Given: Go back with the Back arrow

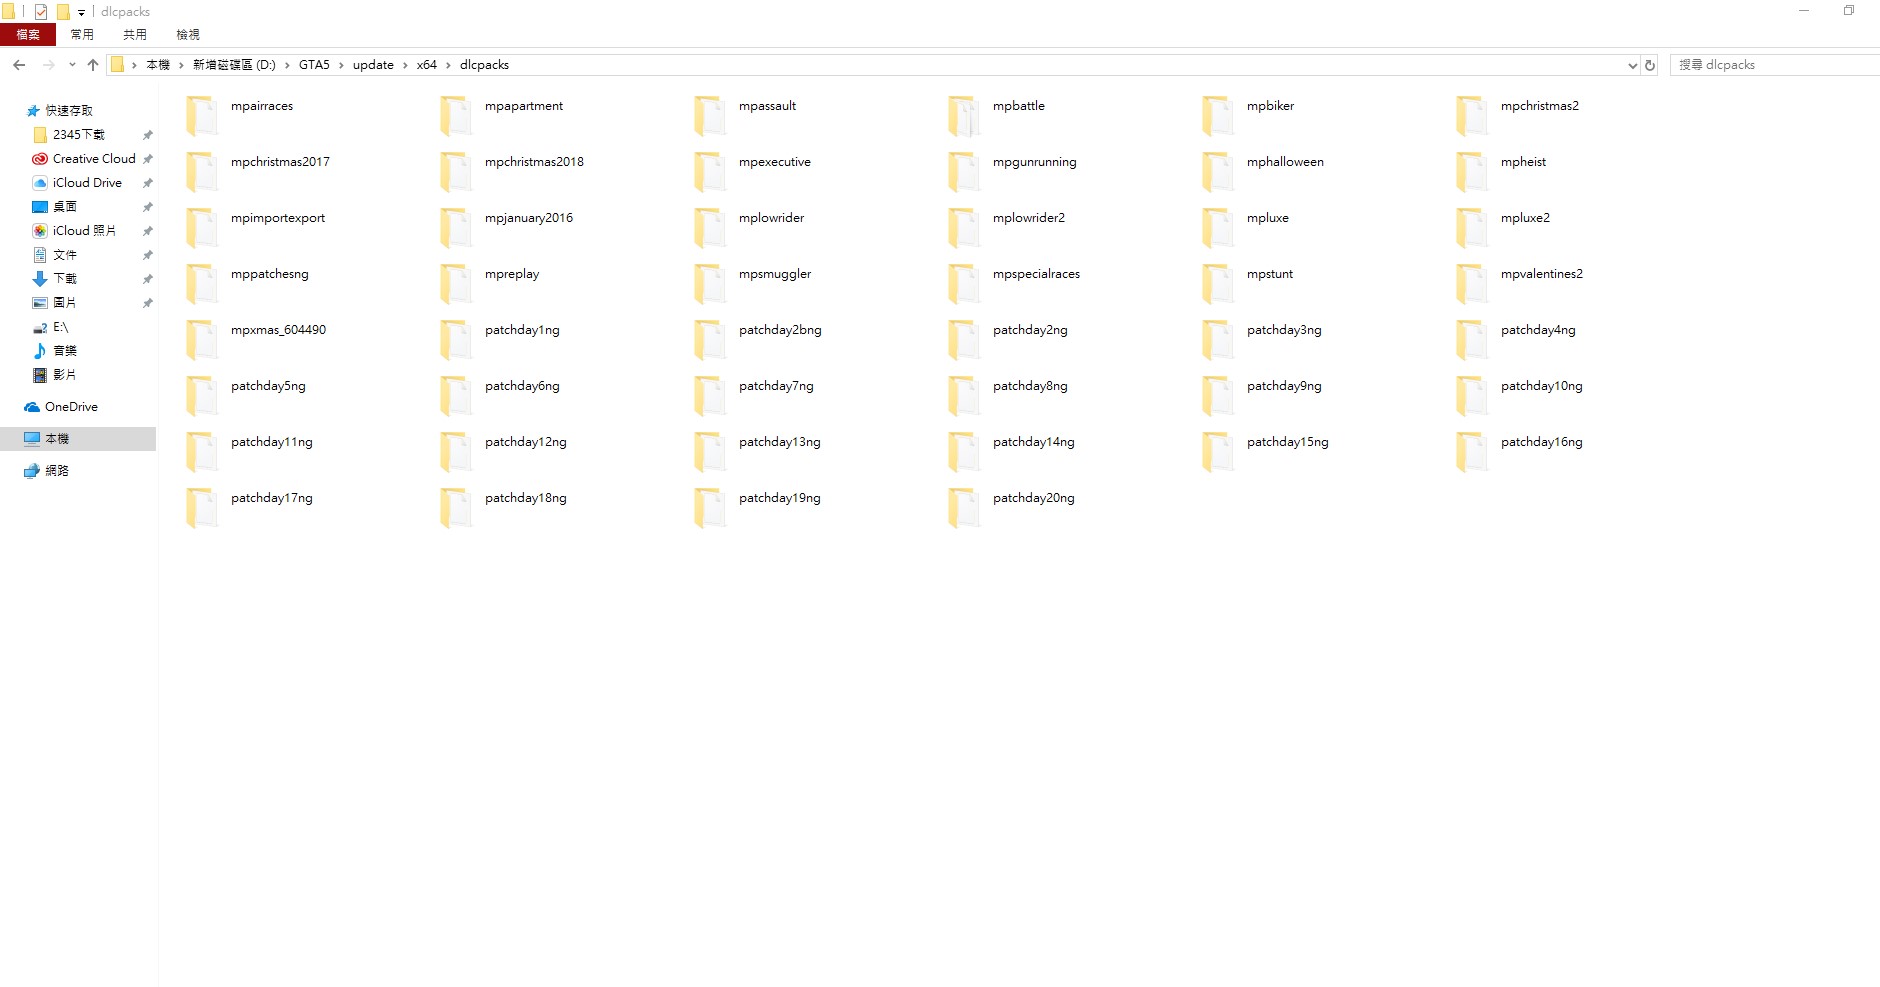Looking at the screenshot, I should click(19, 65).
